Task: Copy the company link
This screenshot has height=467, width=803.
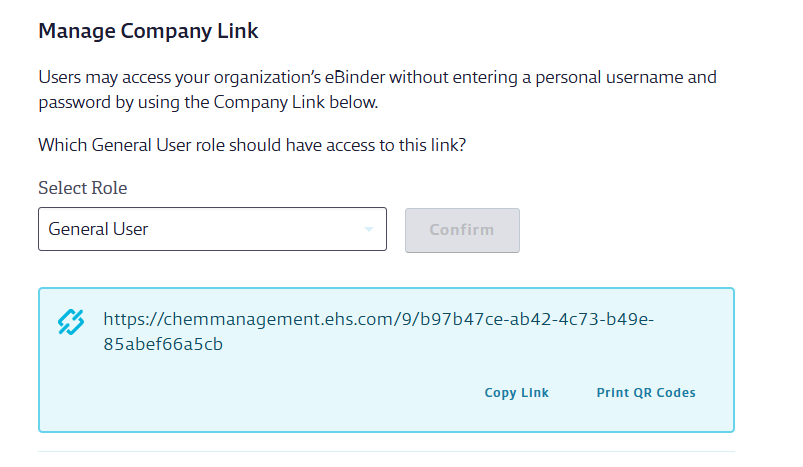Action: pos(516,393)
